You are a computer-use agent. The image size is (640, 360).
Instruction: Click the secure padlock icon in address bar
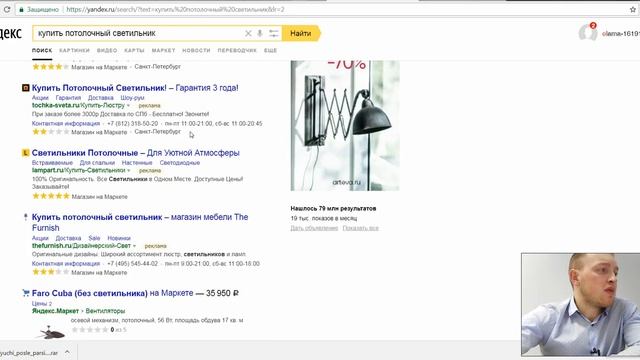click(x=21, y=9)
